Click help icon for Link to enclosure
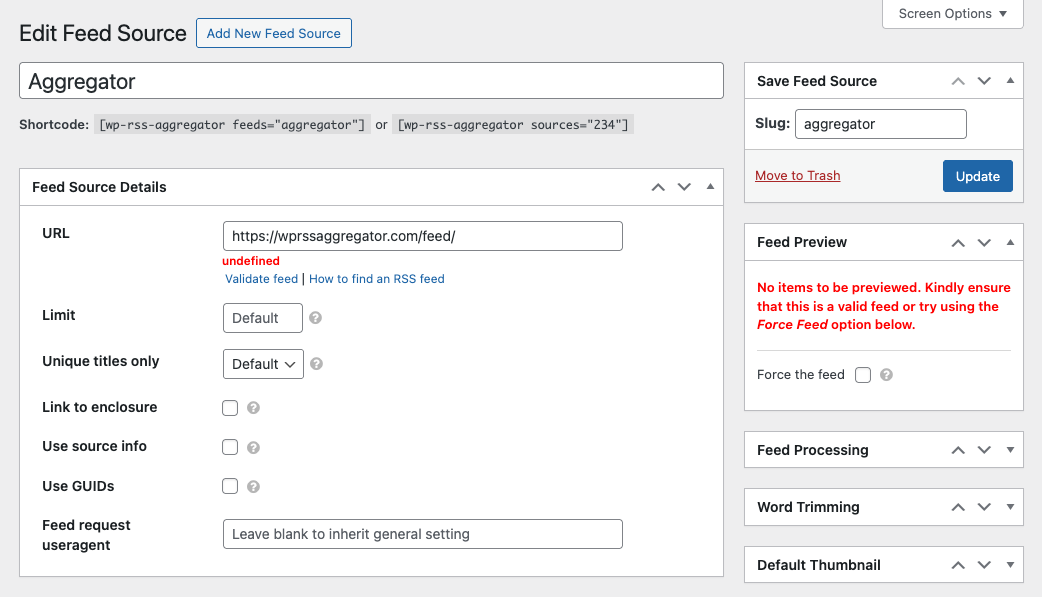 tap(254, 408)
